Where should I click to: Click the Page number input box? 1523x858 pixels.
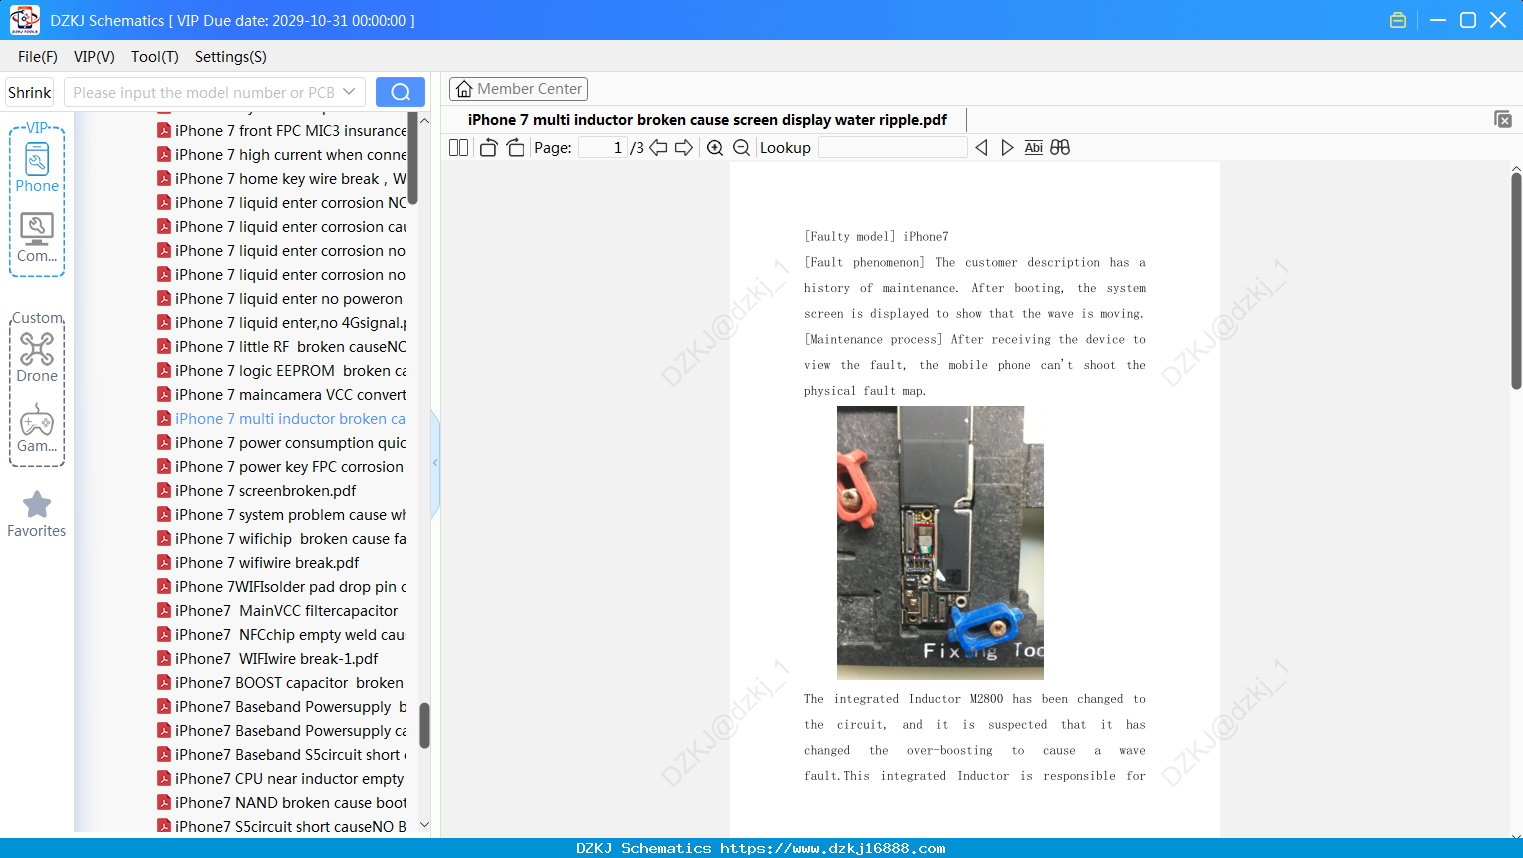click(x=603, y=147)
